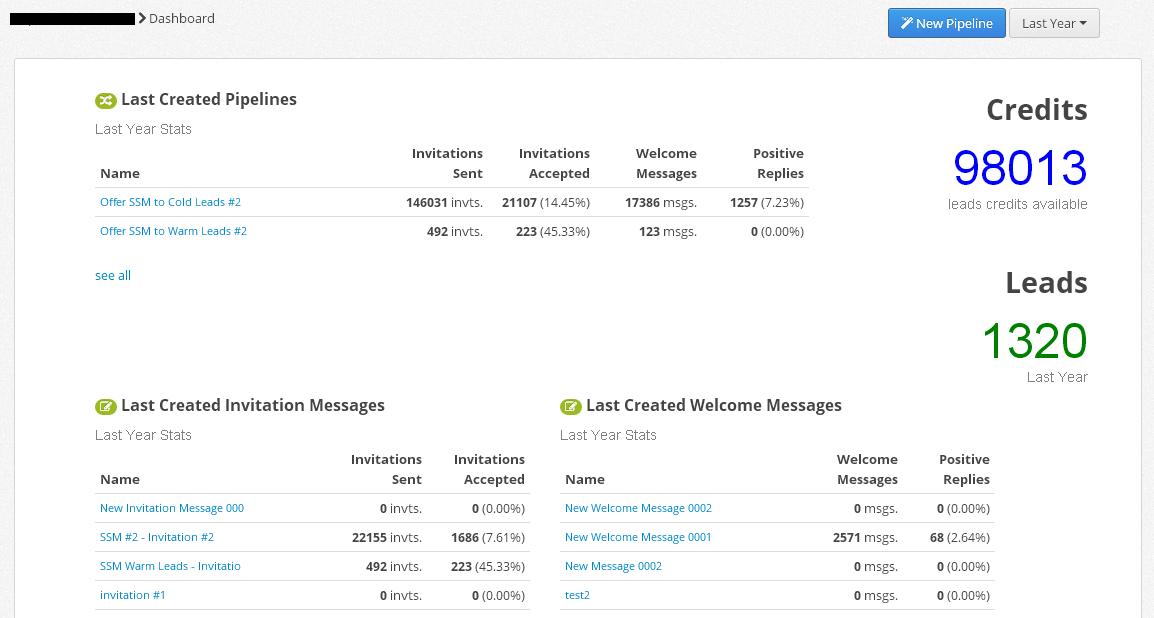1154x618 pixels.
Task: Click the Name column header in pipelines table
Action: point(120,173)
